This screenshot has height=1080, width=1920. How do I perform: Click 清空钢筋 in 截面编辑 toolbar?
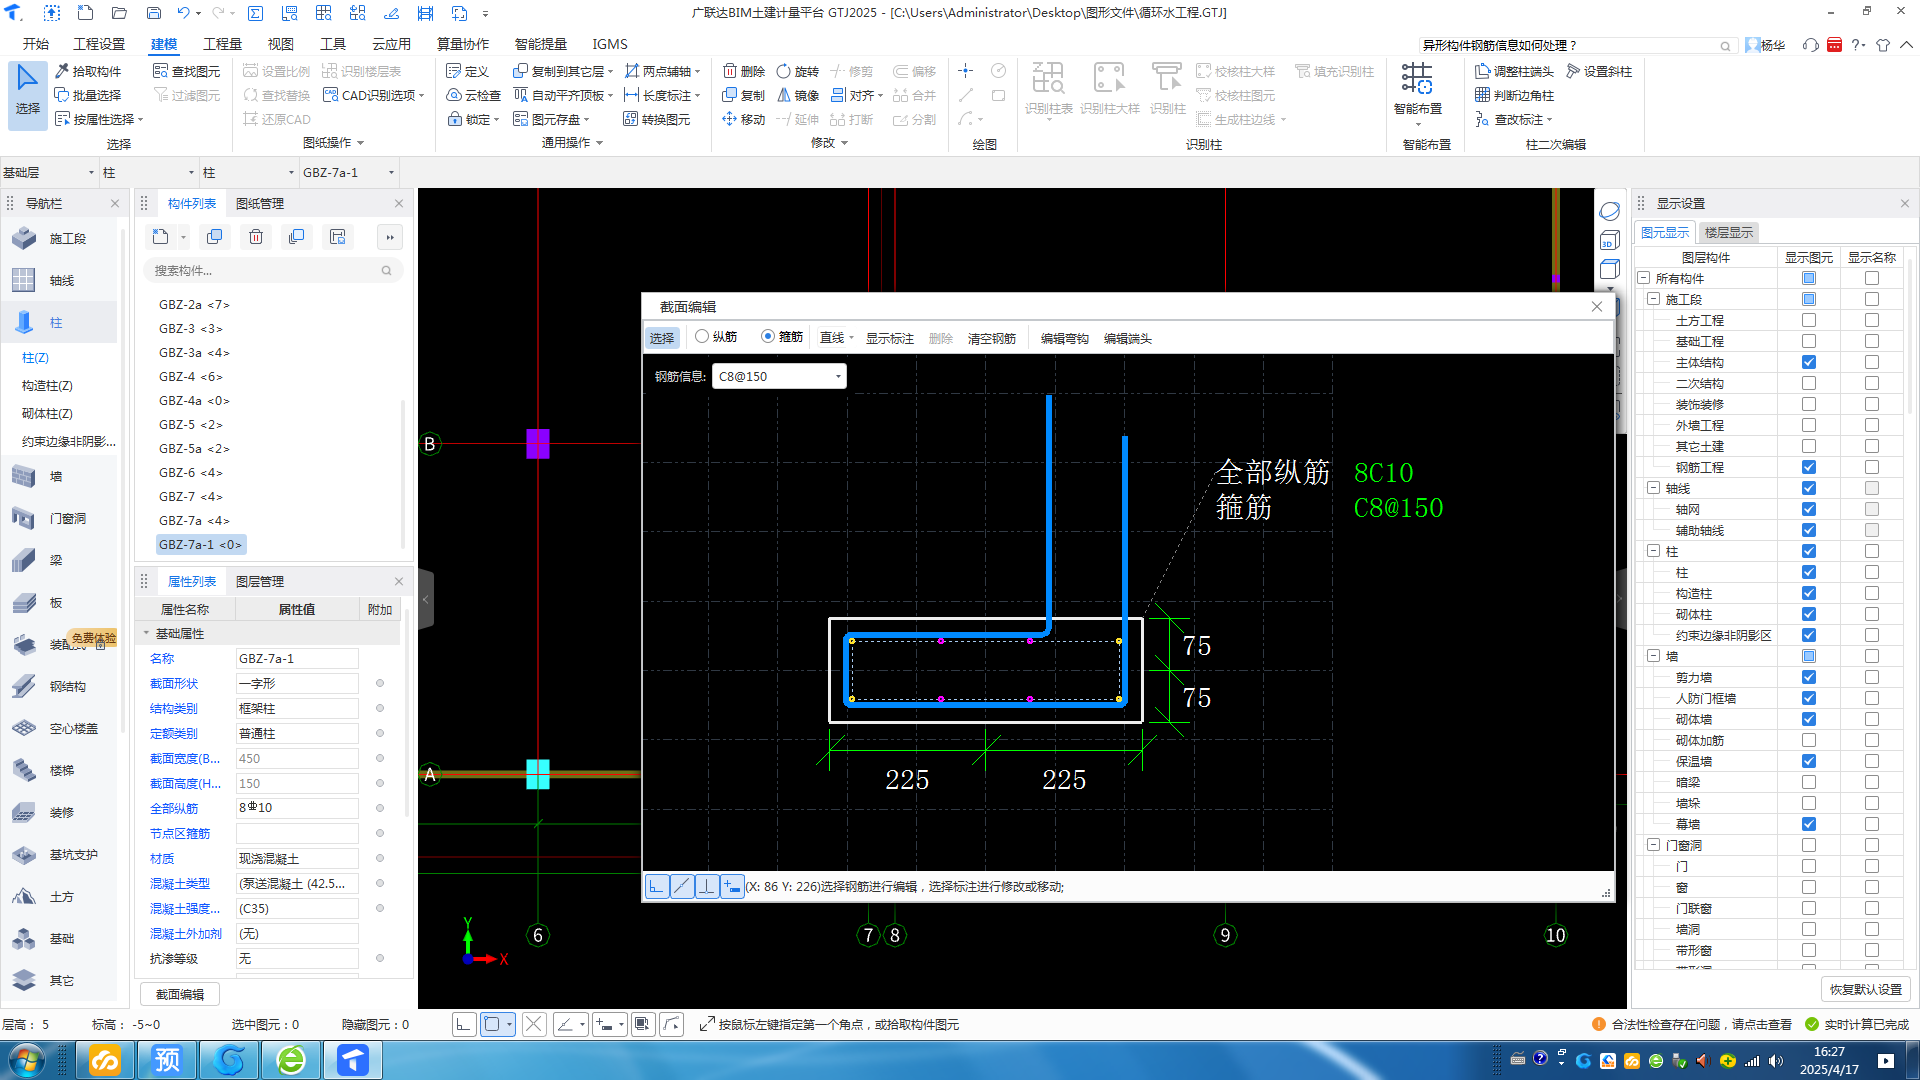(992, 338)
